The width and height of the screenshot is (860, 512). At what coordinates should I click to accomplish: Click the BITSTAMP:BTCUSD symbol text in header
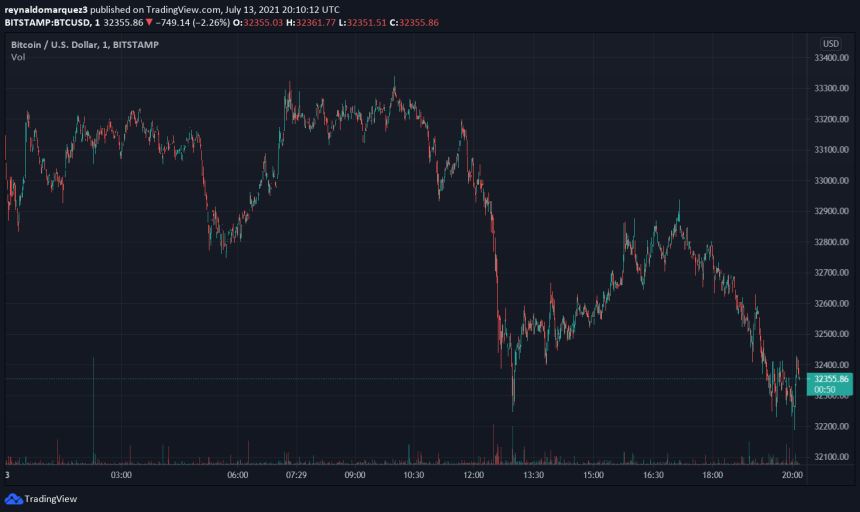pyautogui.click(x=45, y=21)
